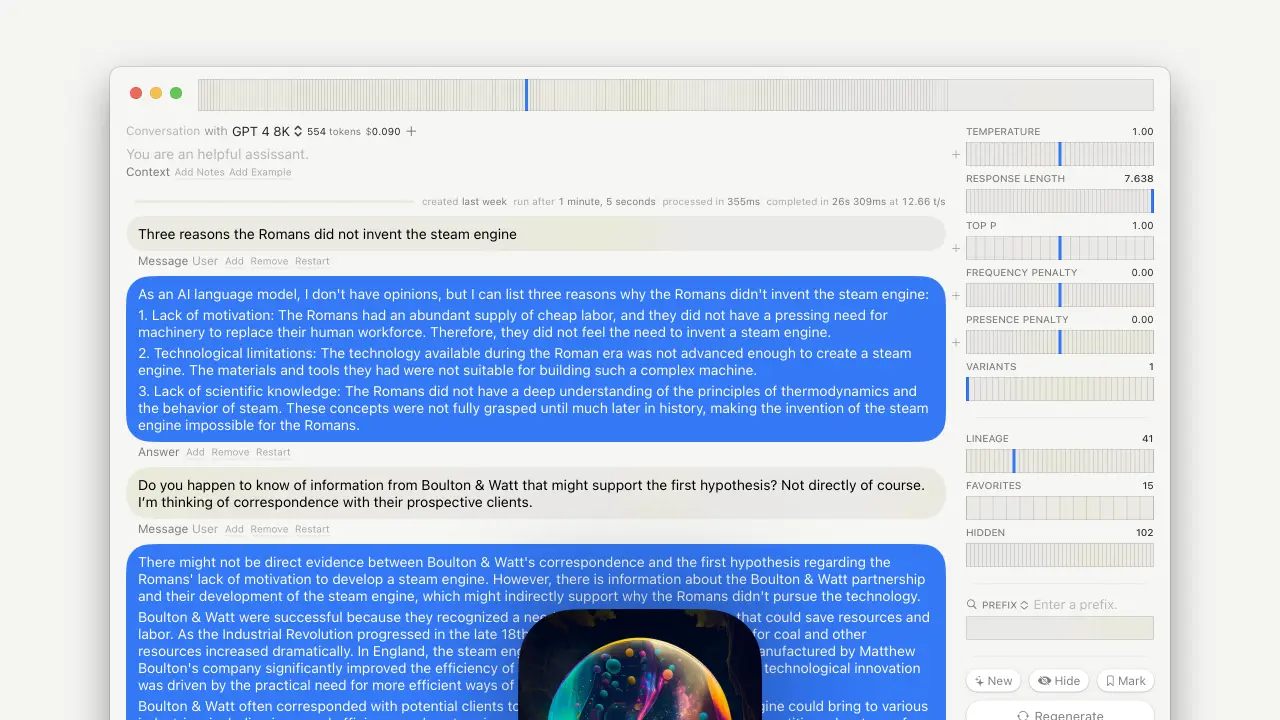Click the Mark bookmark button

(1125, 681)
